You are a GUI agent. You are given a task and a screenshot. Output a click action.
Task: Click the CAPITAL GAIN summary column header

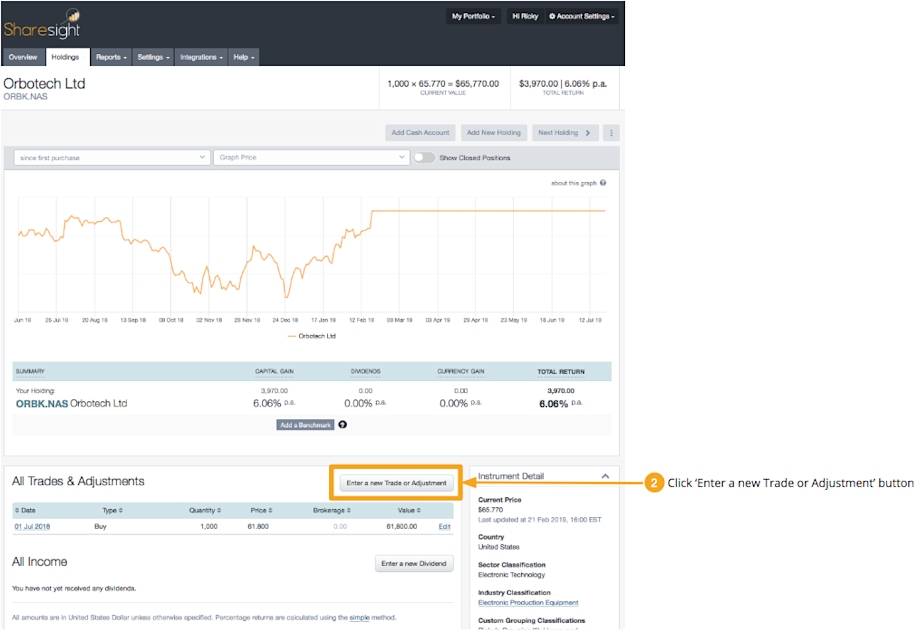pyautogui.click(x=274, y=371)
